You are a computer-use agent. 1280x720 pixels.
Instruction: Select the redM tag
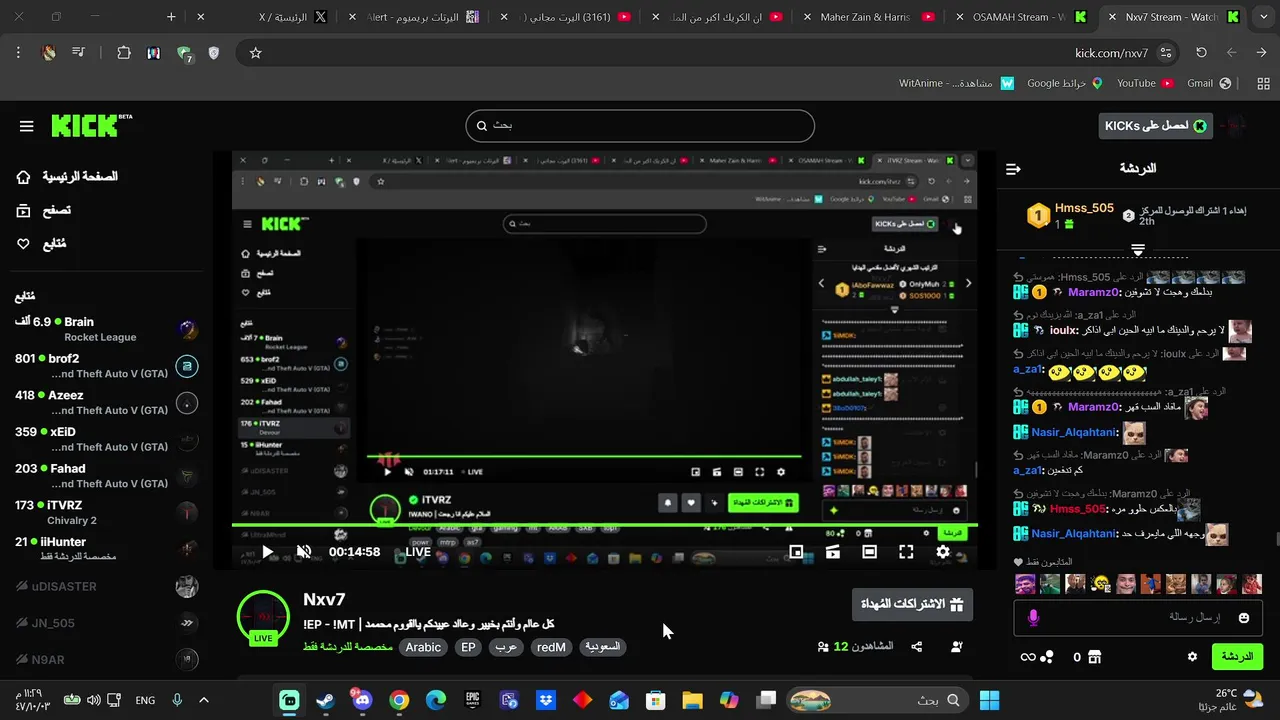(x=551, y=647)
